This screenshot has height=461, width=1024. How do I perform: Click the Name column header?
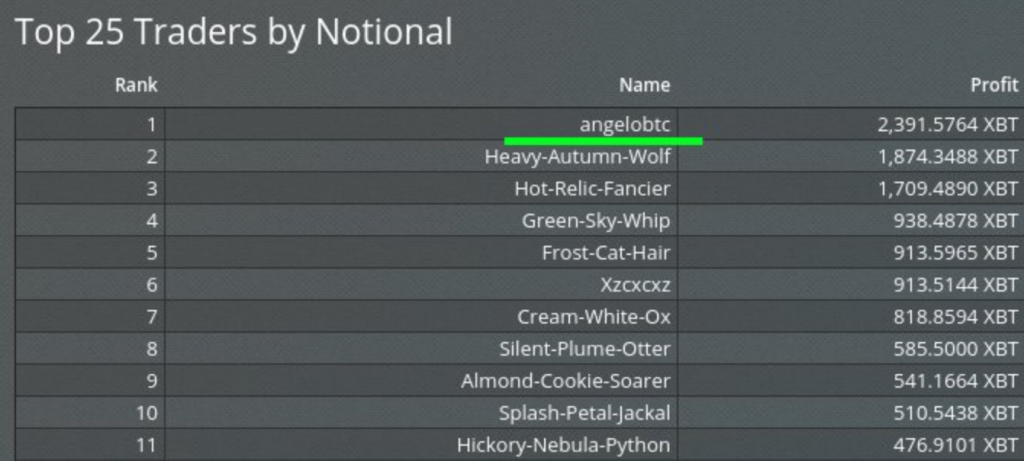tap(645, 86)
